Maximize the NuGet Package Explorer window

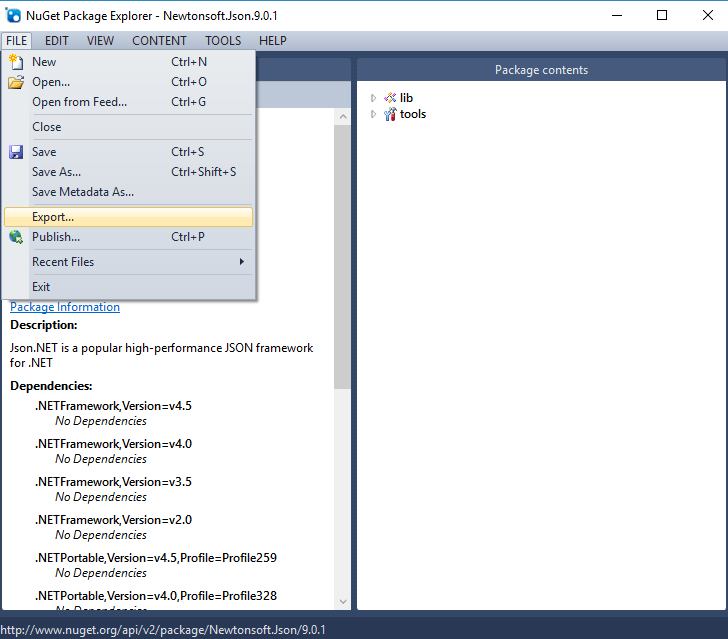[x=662, y=15]
